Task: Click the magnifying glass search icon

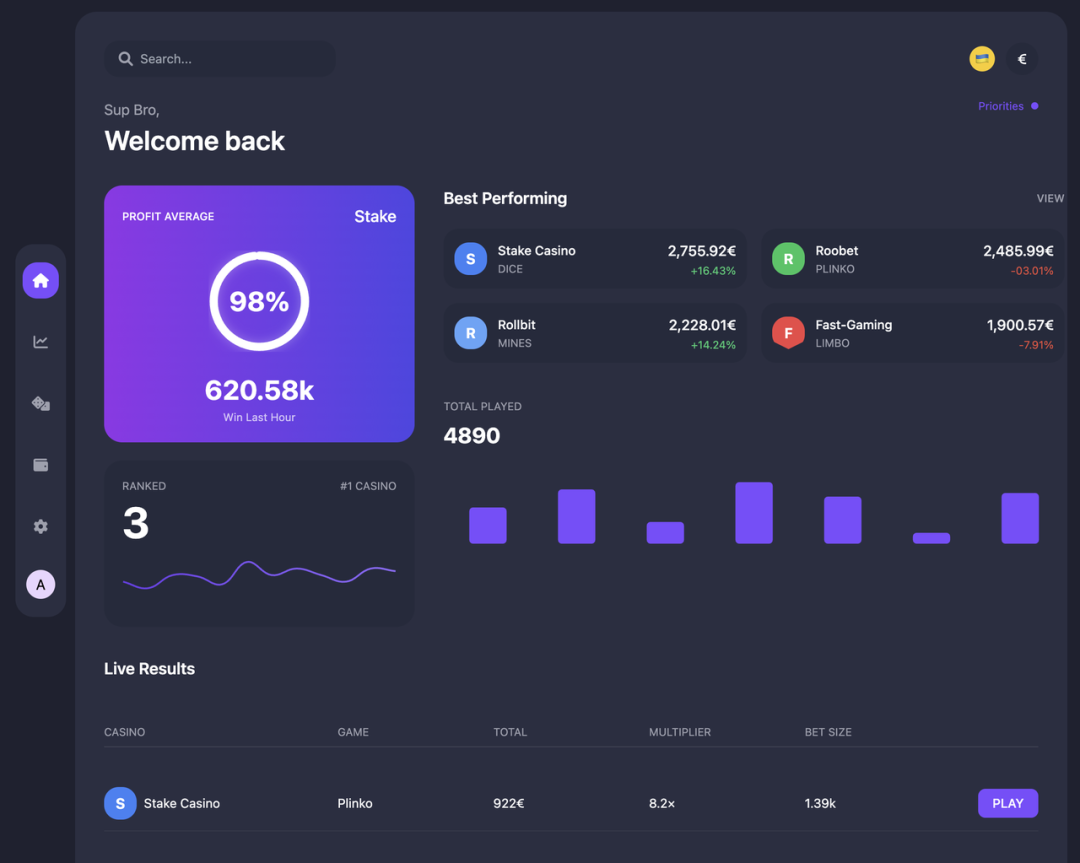Action: [125, 59]
